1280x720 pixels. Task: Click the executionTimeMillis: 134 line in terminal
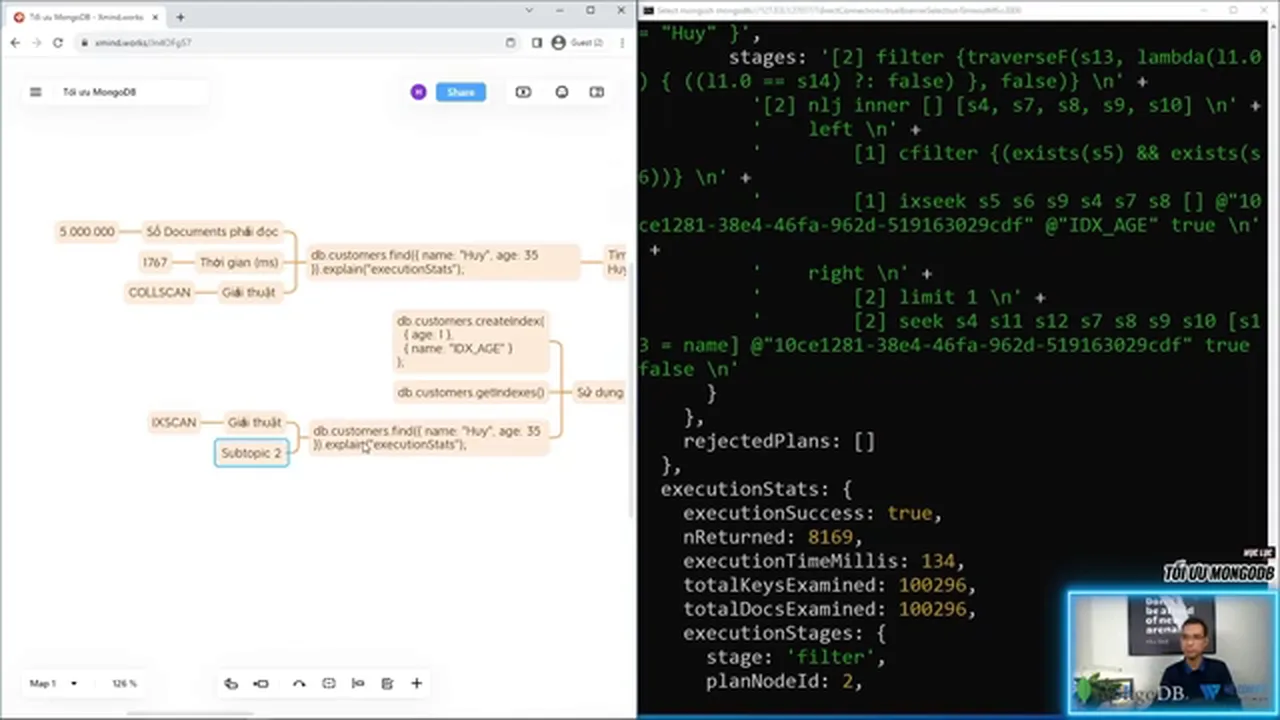tap(823, 561)
